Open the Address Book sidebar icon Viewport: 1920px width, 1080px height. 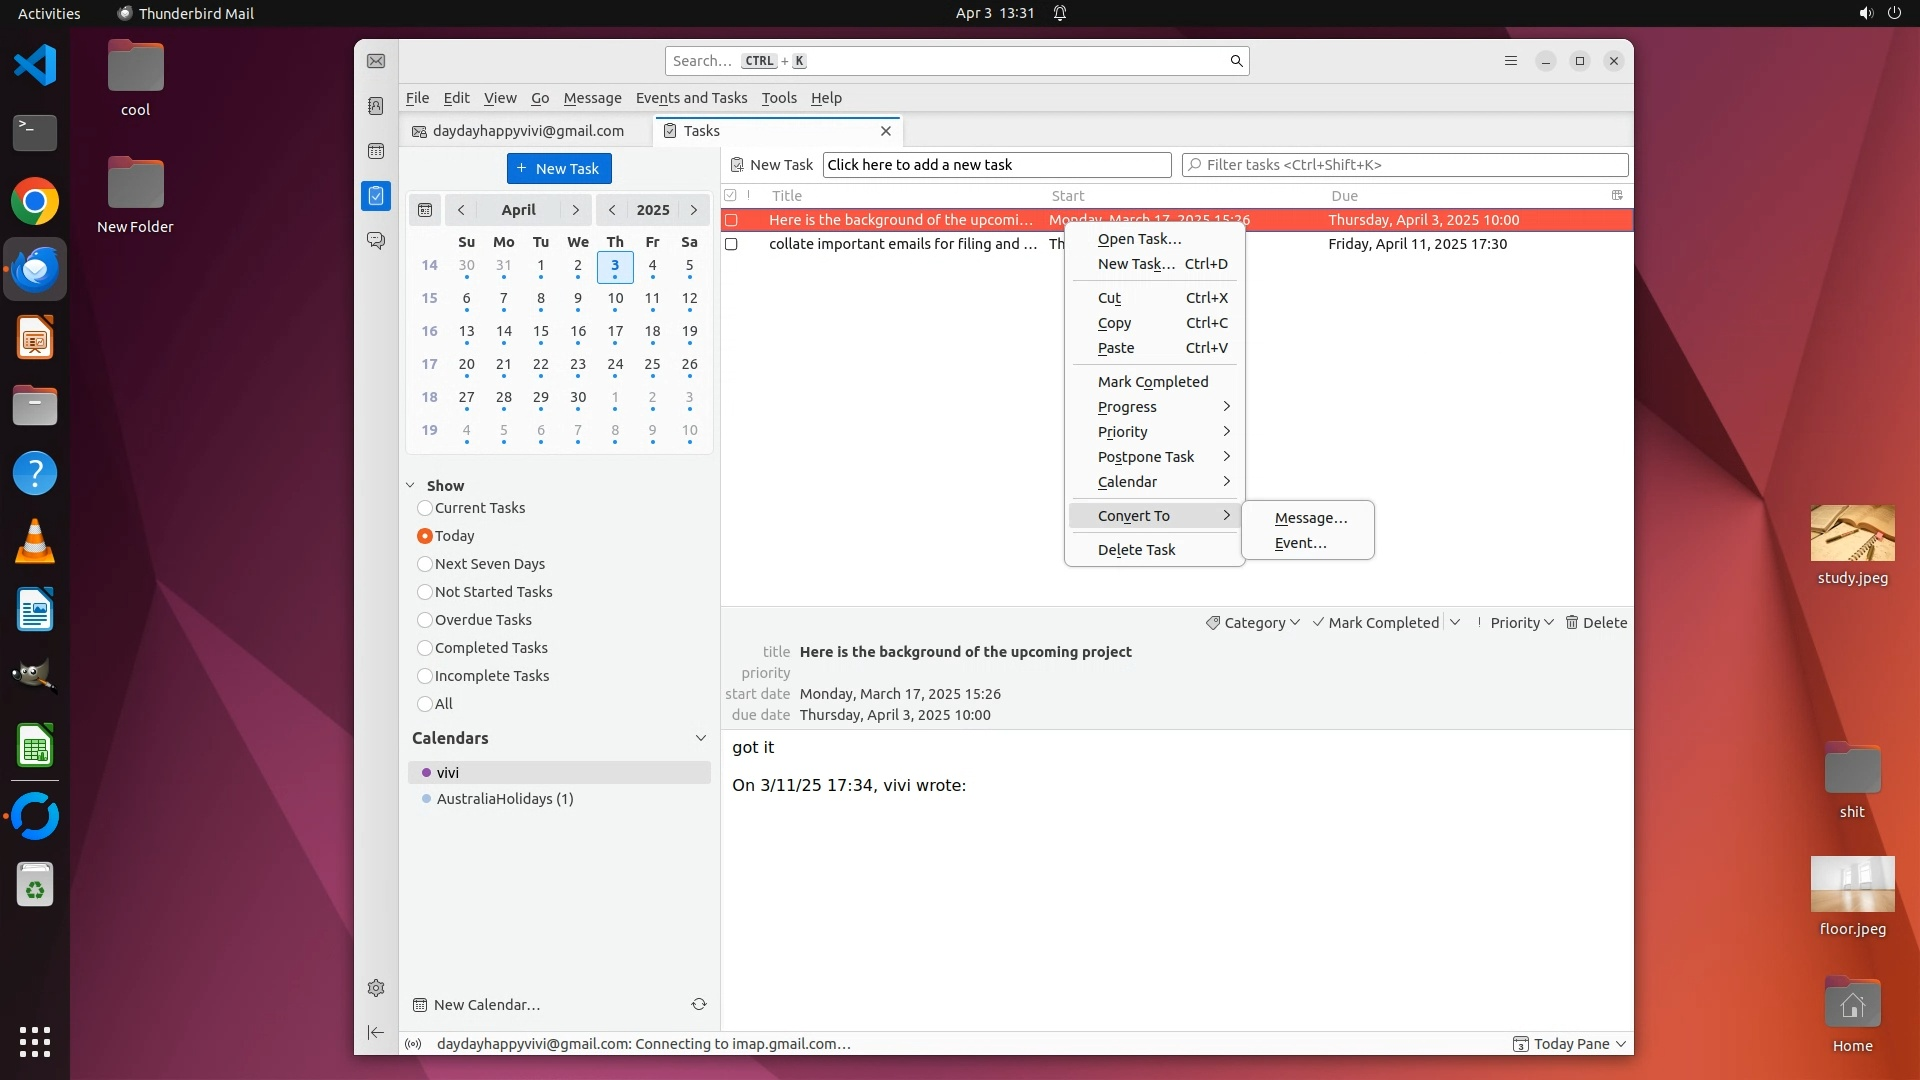(376, 106)
